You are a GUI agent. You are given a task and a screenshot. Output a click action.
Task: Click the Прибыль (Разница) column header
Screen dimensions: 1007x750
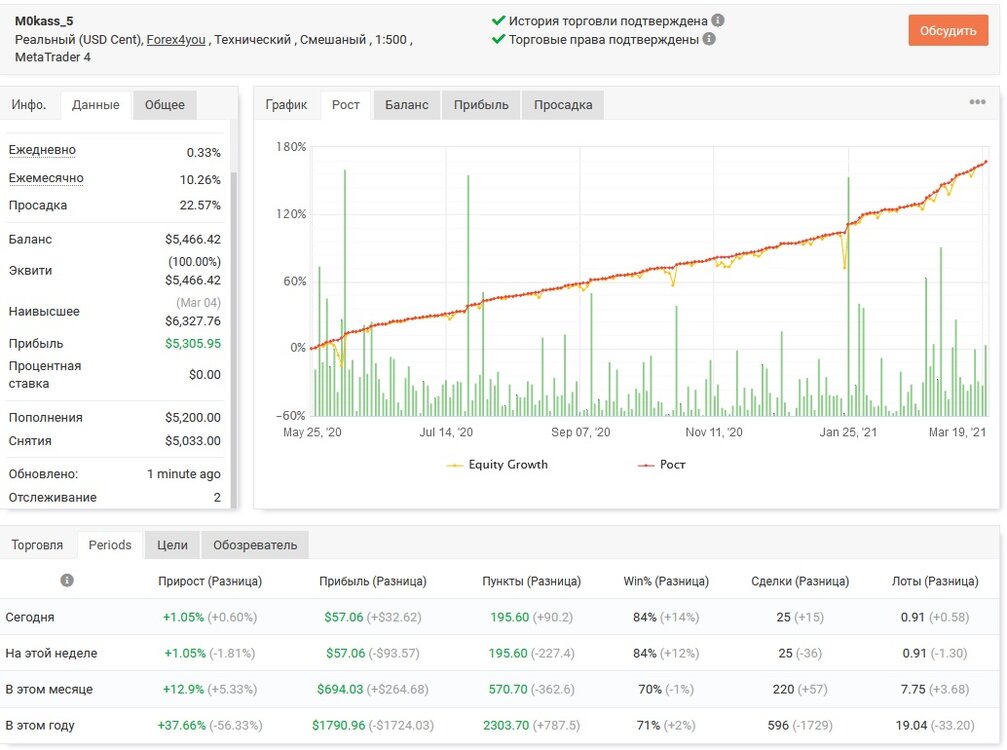click(x=372, y=581)
